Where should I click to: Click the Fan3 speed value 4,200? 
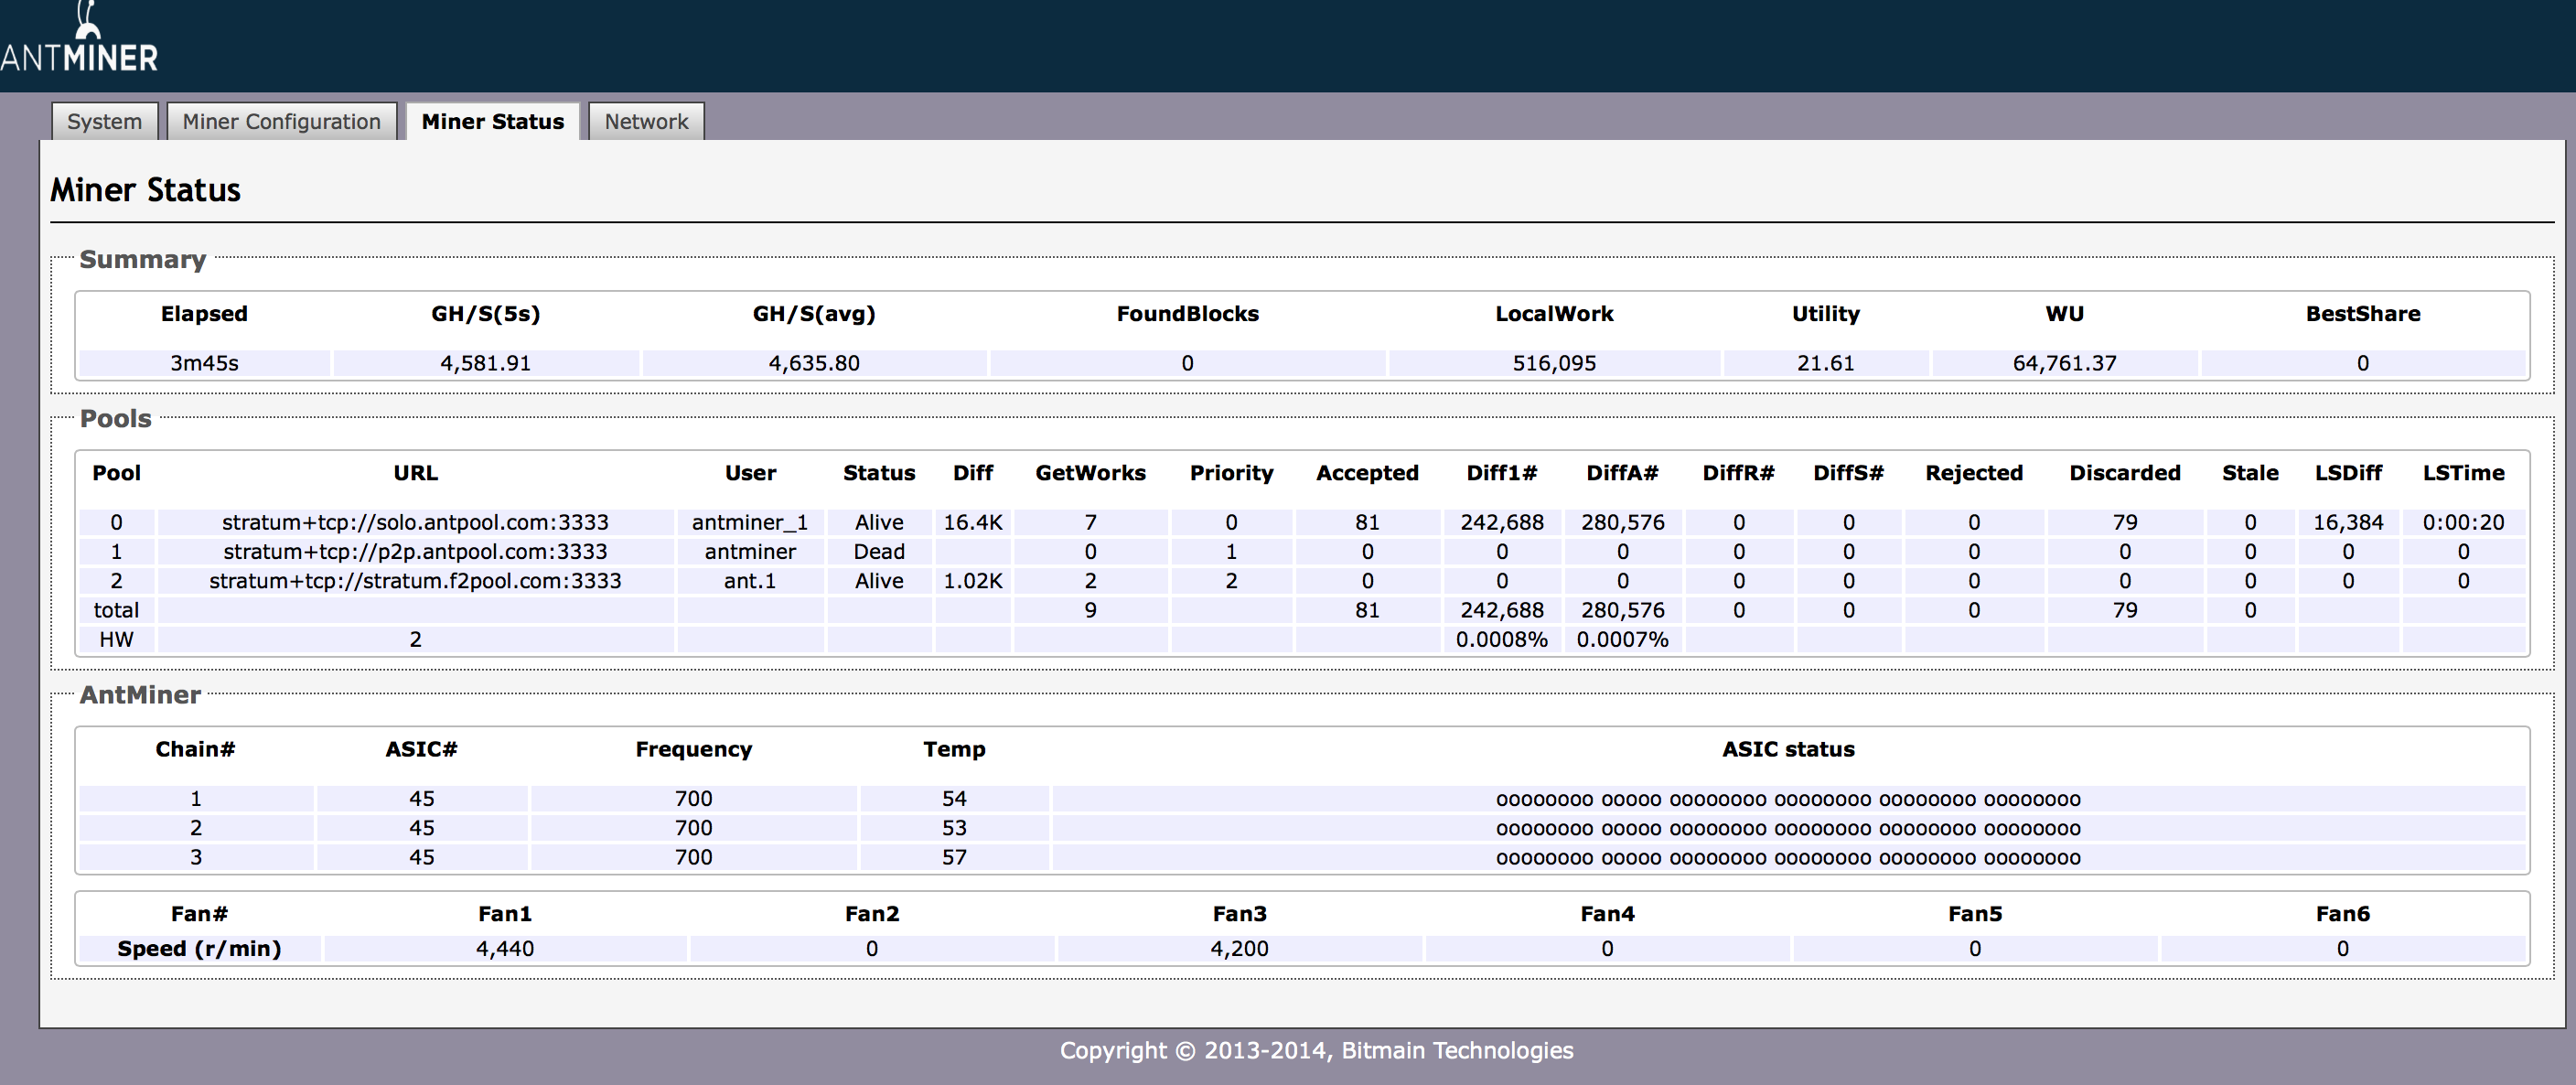tap(1239, 948)
